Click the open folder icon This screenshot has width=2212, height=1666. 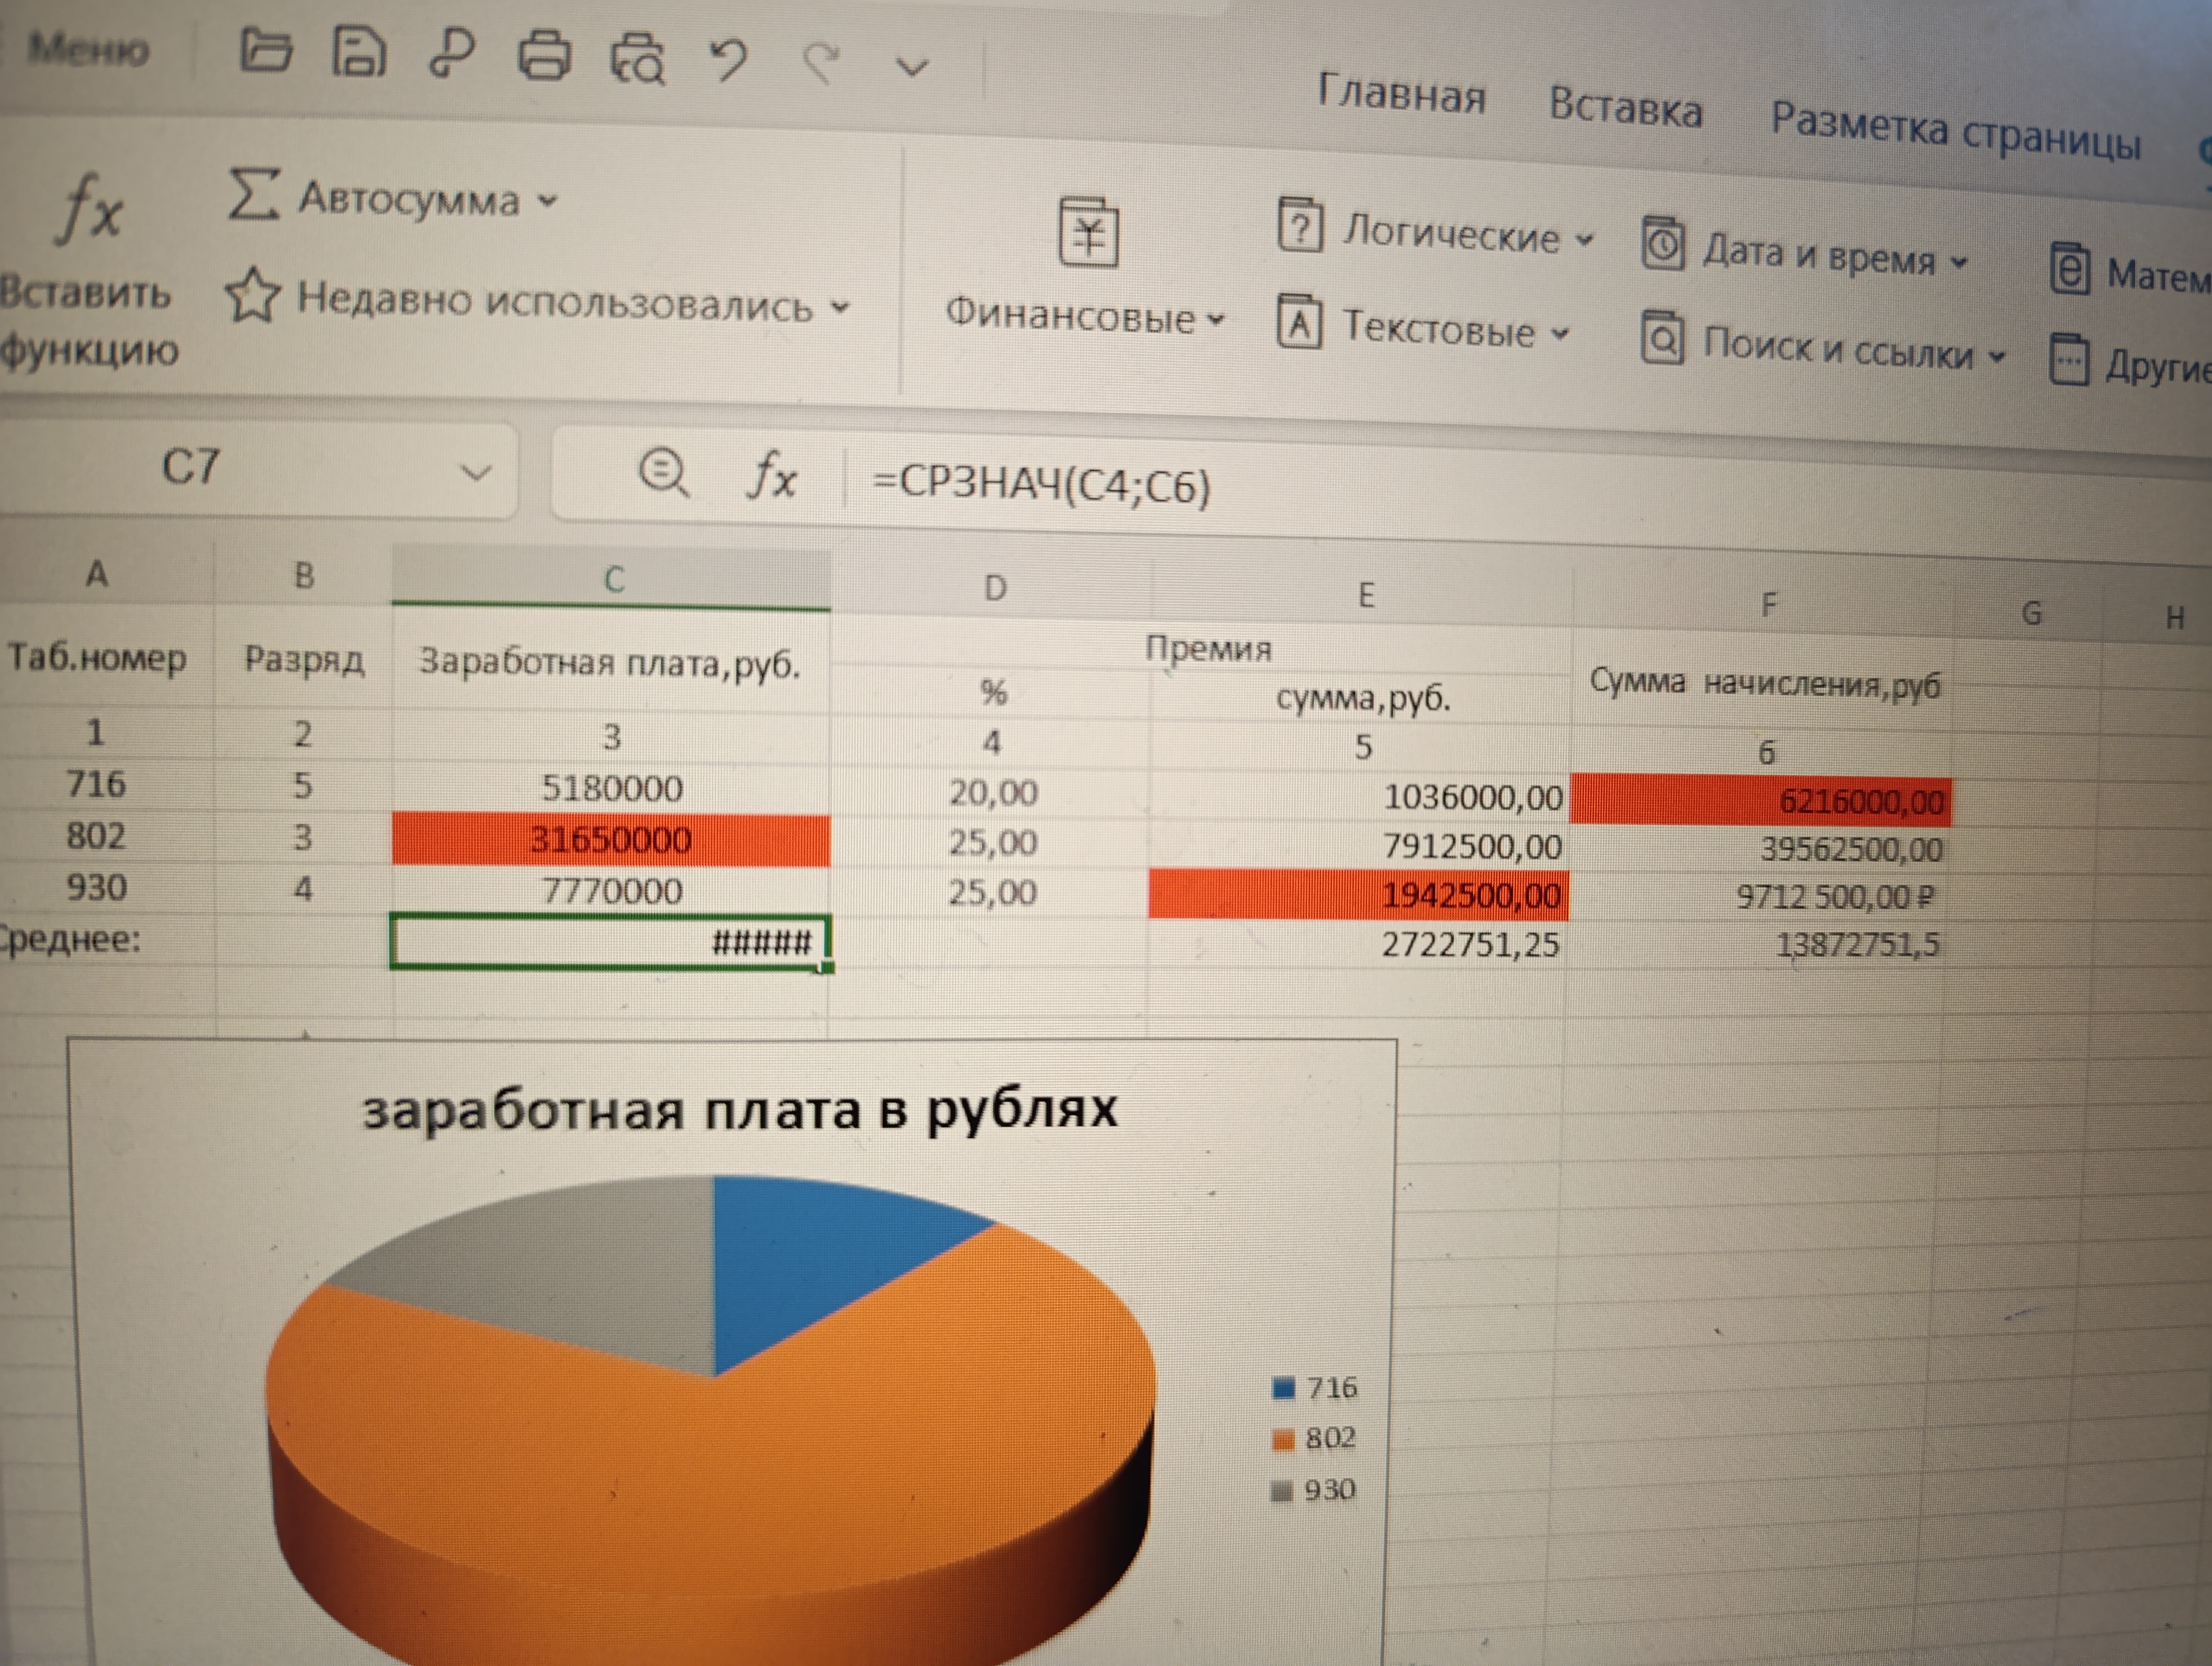tap(265, 50)
